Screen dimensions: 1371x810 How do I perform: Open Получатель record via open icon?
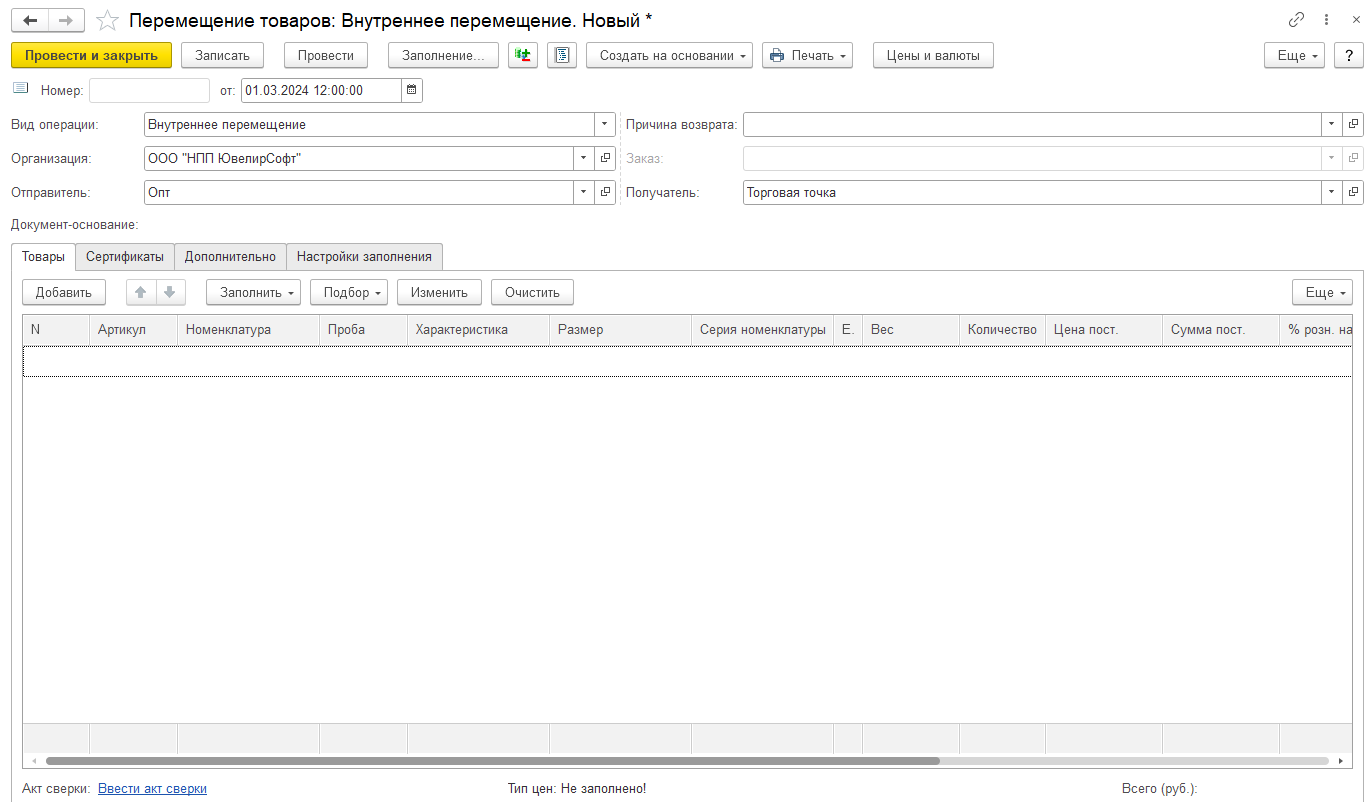point(1353,192)
